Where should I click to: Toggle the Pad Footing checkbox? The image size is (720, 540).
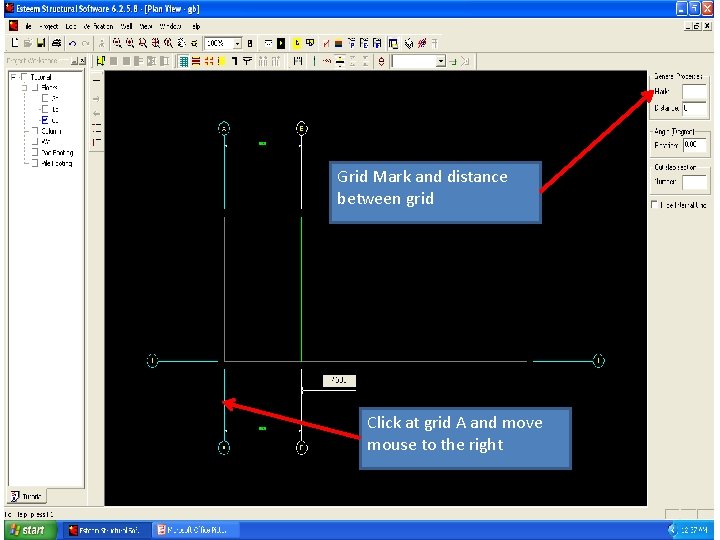(35, 152)
